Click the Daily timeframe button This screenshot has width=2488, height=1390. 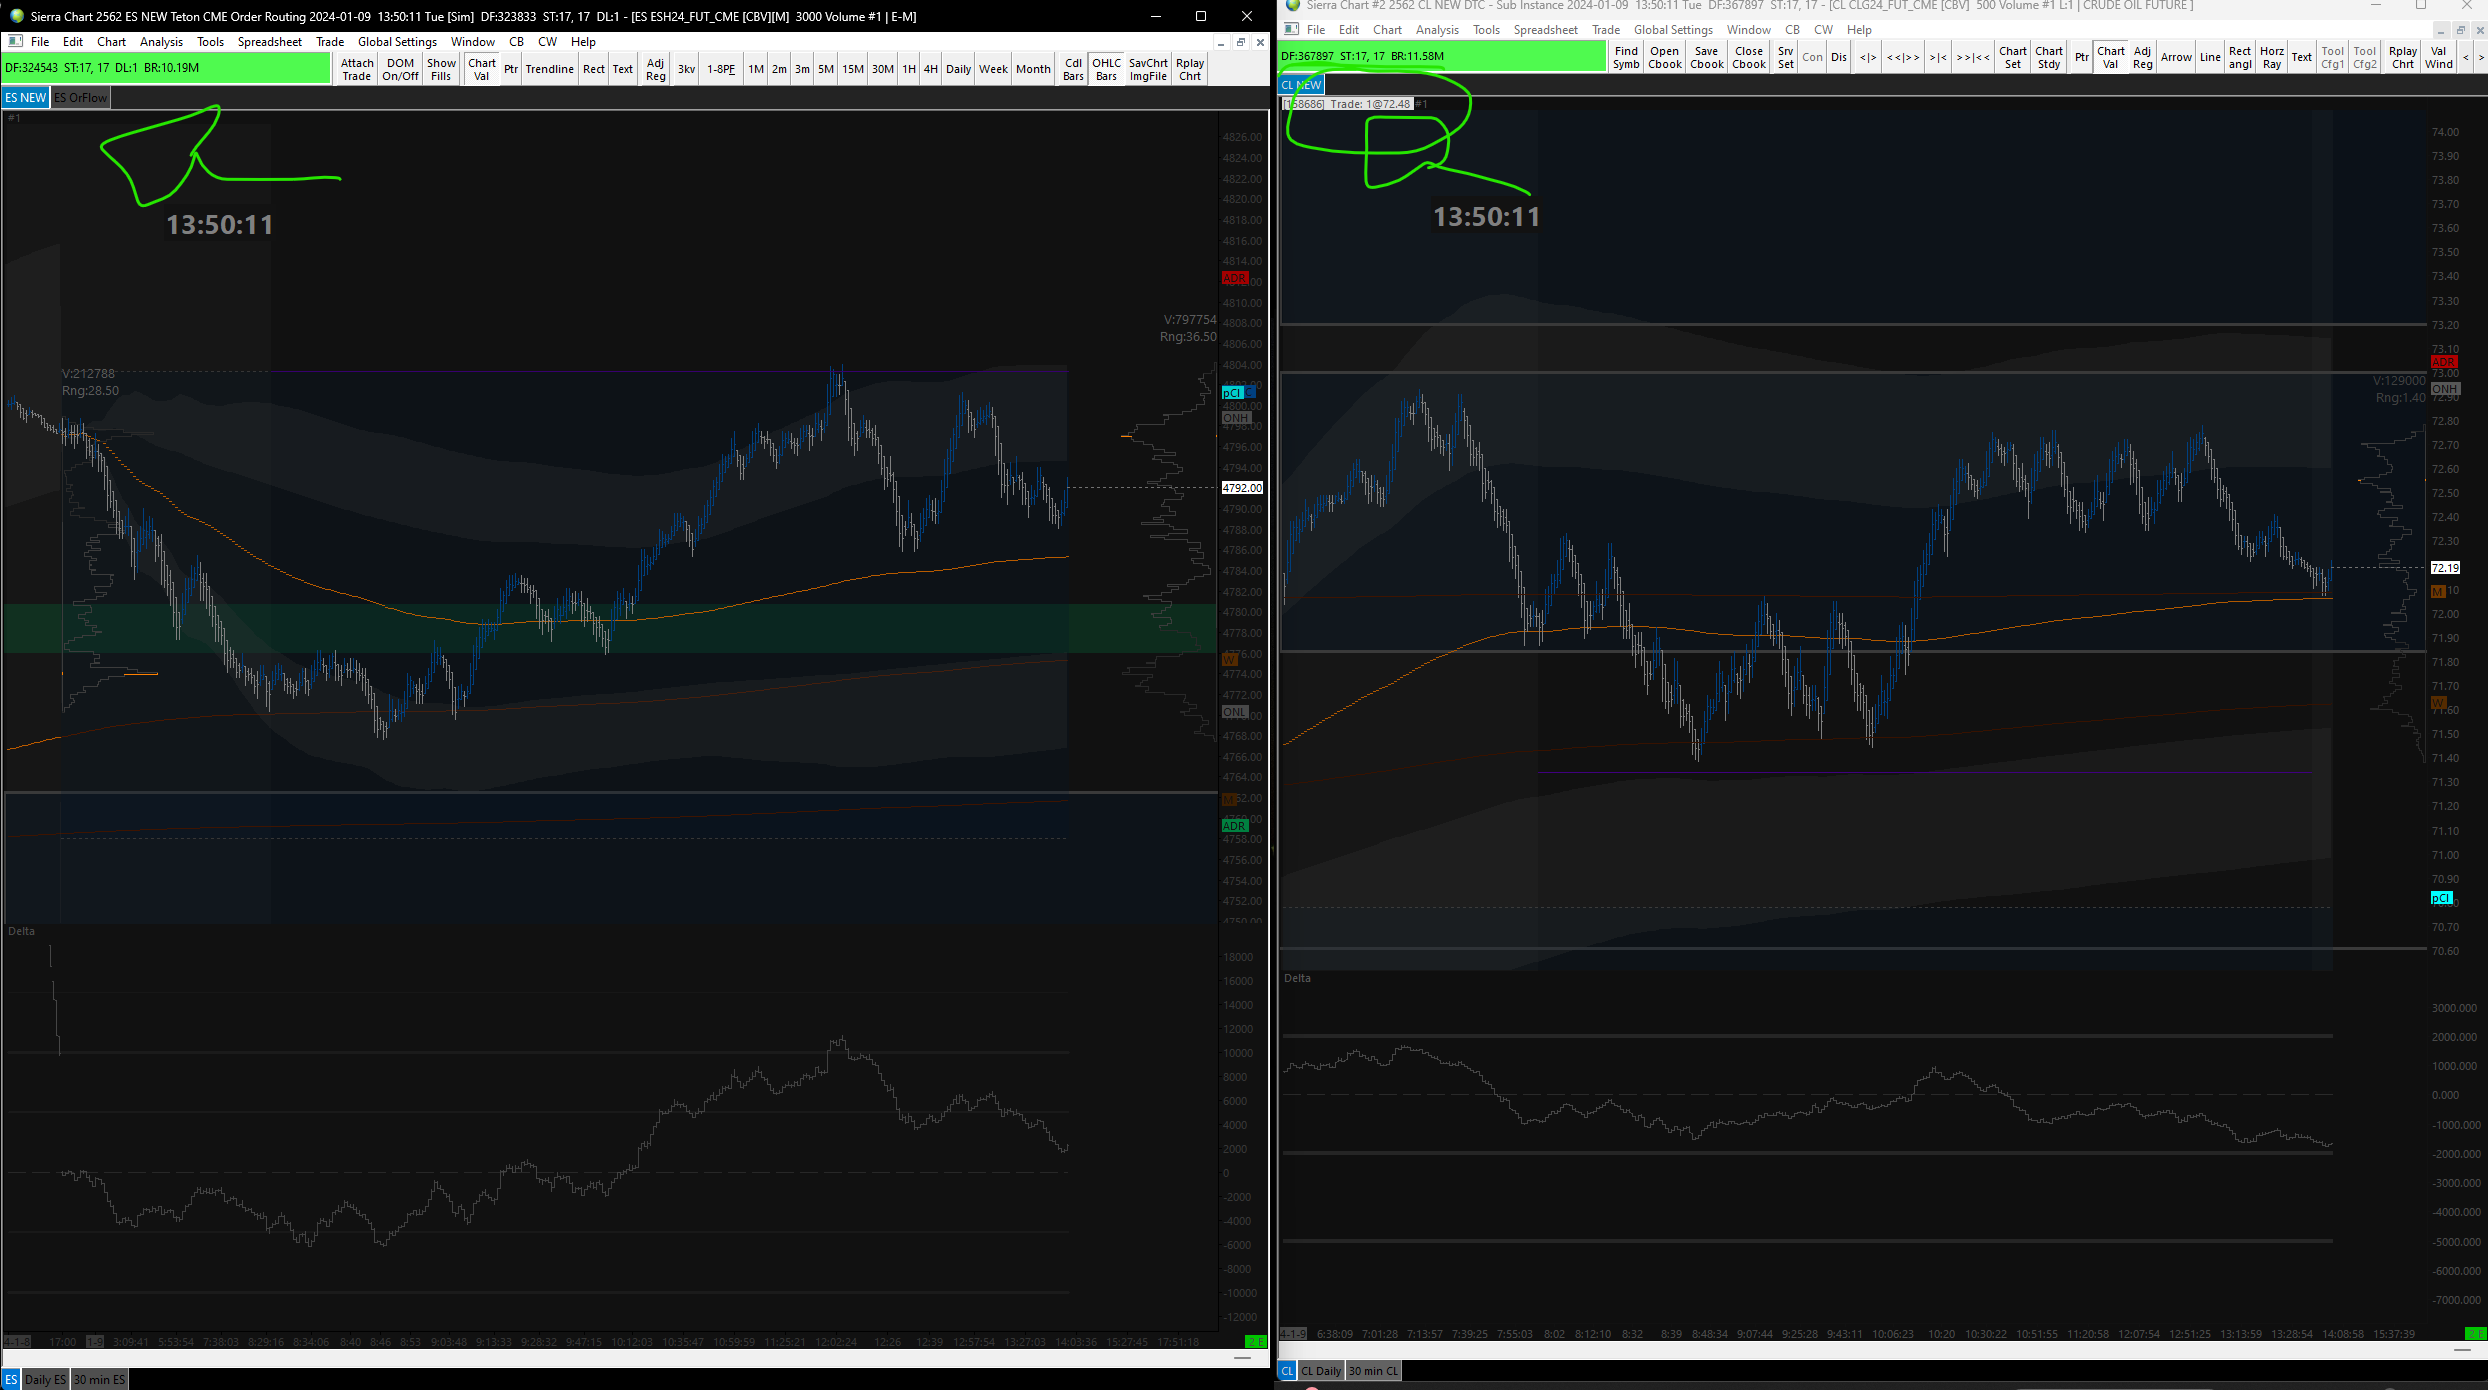point(958,69)
